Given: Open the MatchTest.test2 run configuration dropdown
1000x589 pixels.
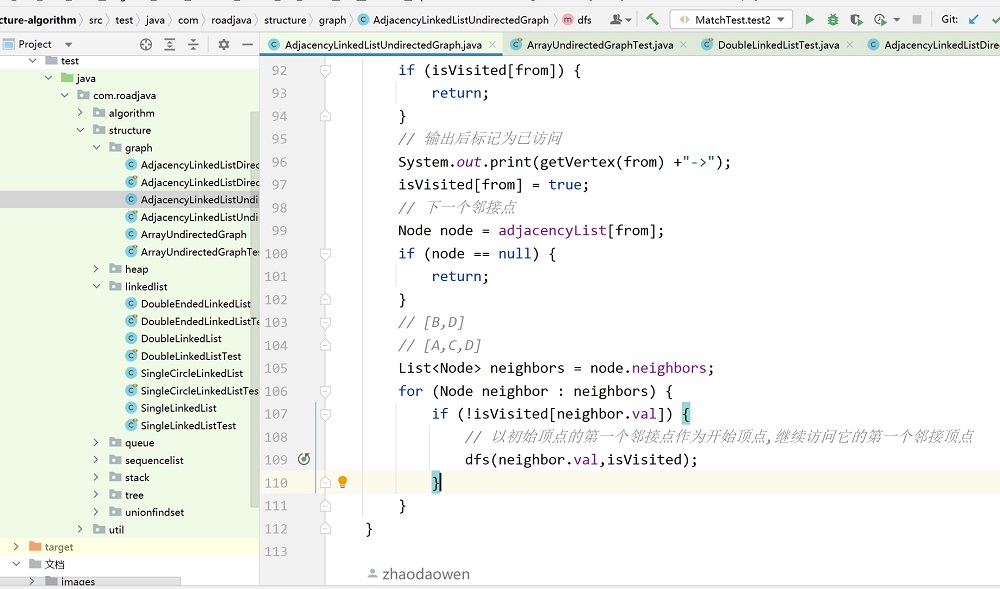Looking at the screenshot, I should point(731,20).
